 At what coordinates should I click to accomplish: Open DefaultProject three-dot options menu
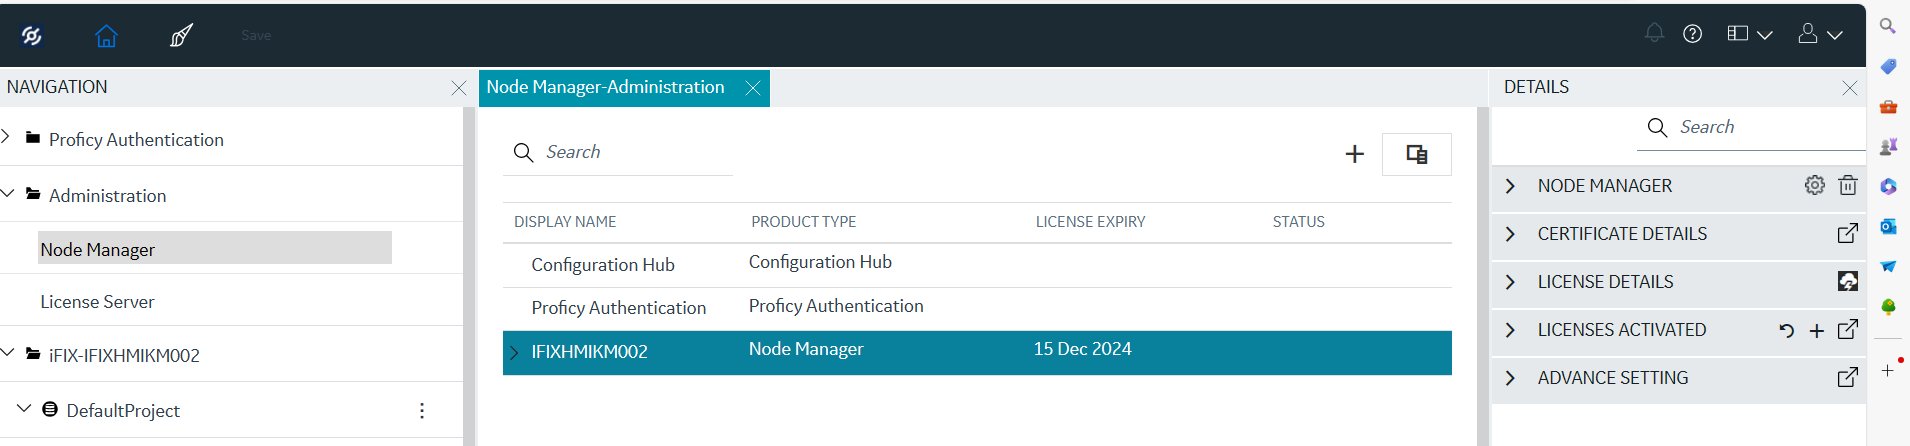422,410
